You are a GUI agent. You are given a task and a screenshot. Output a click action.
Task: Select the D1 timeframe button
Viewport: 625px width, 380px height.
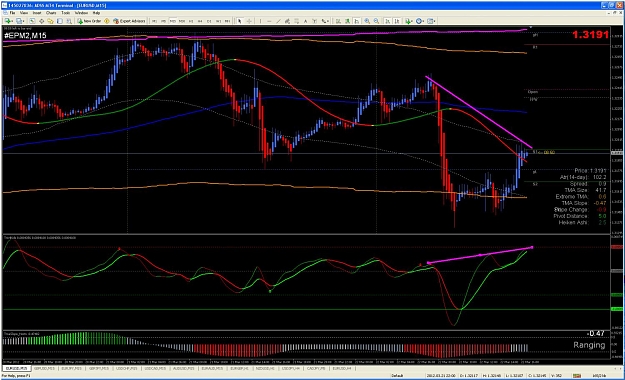[209, 21]
